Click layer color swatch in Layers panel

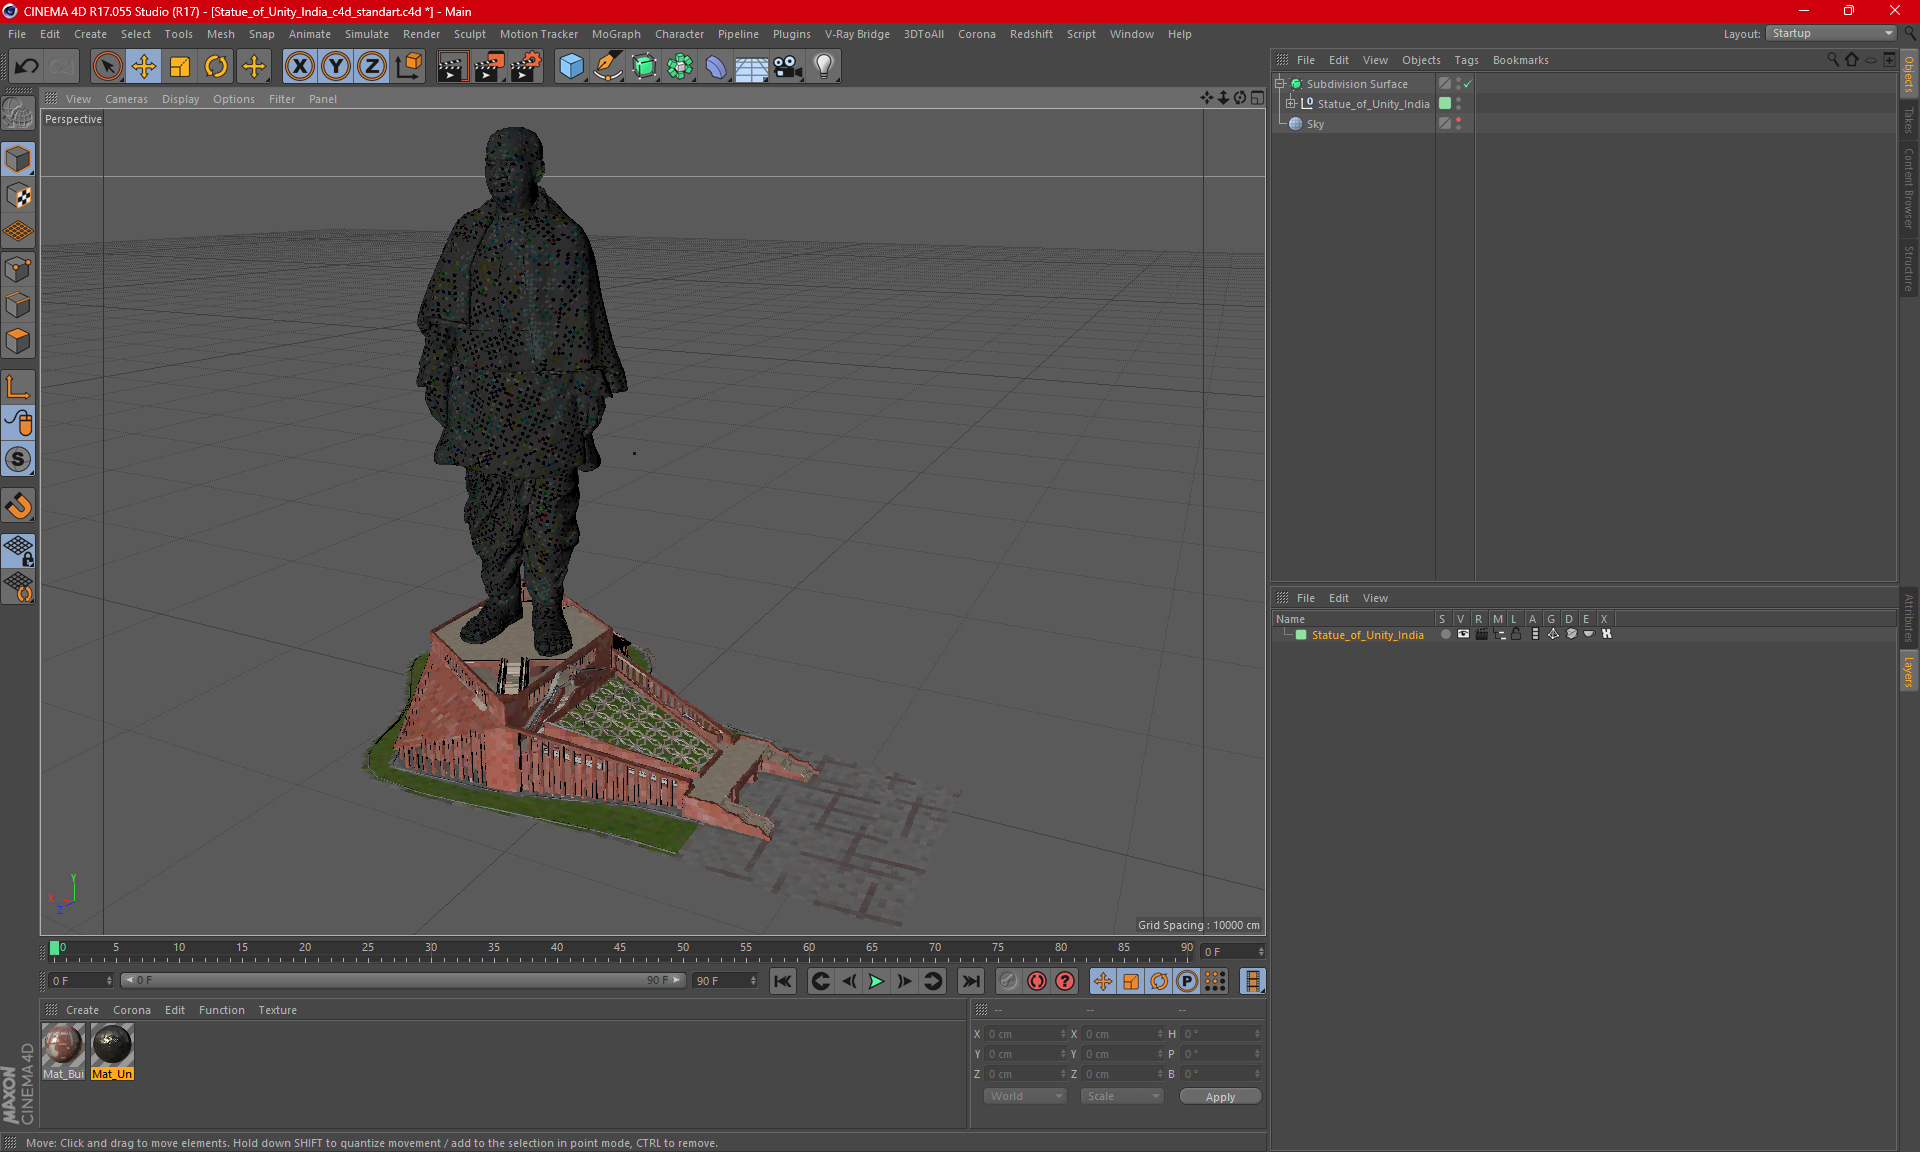1301,635
